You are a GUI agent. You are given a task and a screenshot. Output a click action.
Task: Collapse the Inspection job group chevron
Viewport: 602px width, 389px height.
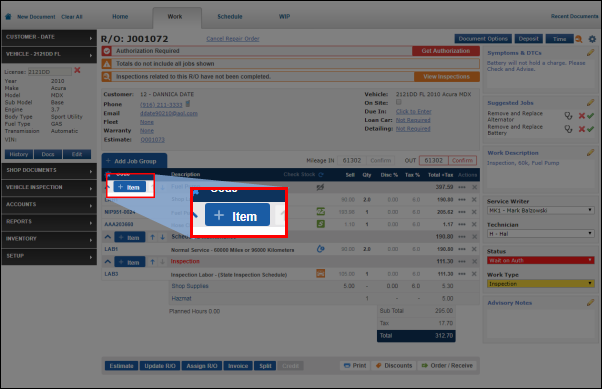pyautogui.click(x=108, y=262)
